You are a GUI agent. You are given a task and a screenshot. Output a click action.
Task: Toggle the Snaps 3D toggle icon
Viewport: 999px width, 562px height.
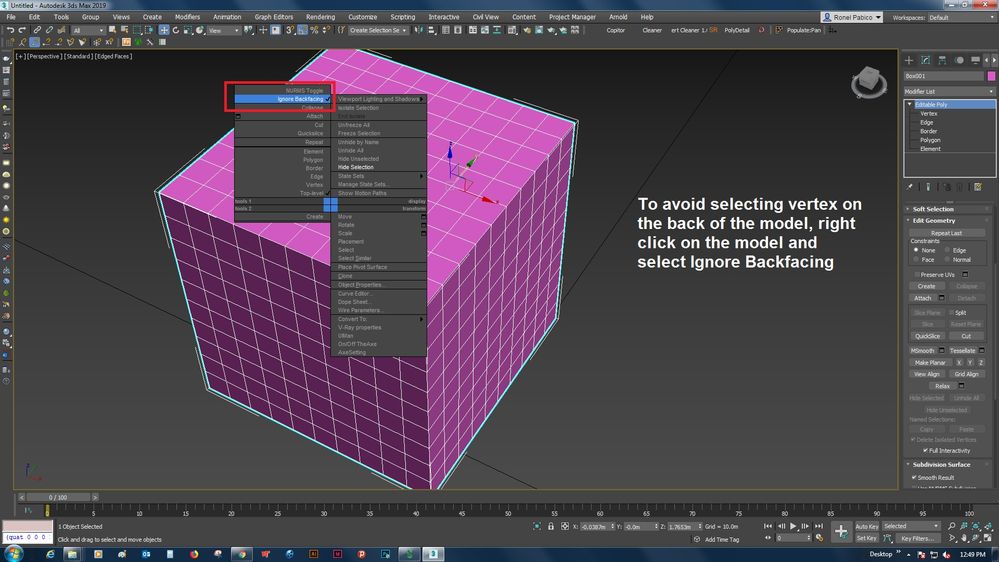click(290, 30)
